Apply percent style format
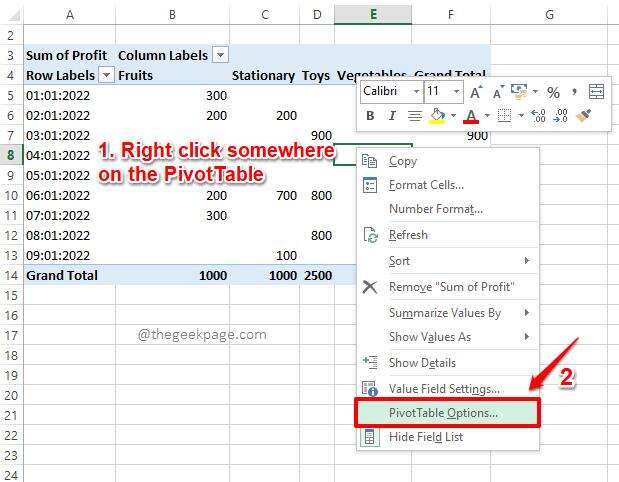The height and width of the screenshot is (482, 619). [553, 91]
